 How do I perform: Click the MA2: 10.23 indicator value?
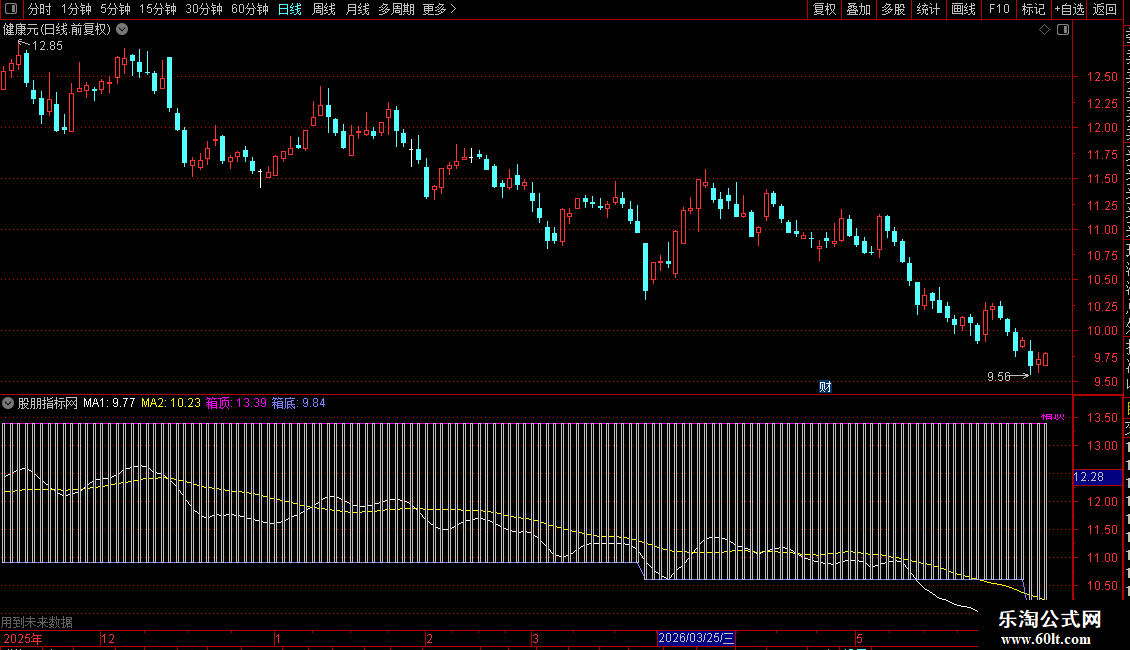pyautogui.click(x=171, y=403)
